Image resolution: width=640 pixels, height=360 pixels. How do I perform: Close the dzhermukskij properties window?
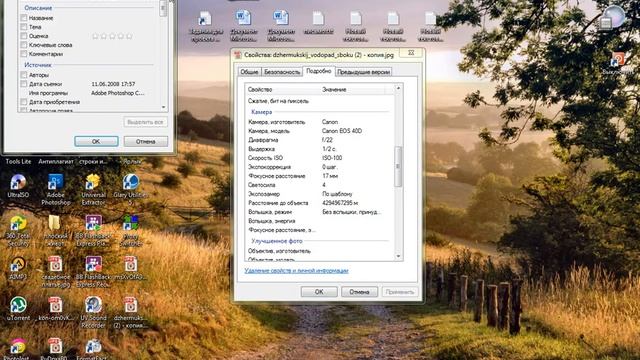[411, 53]
